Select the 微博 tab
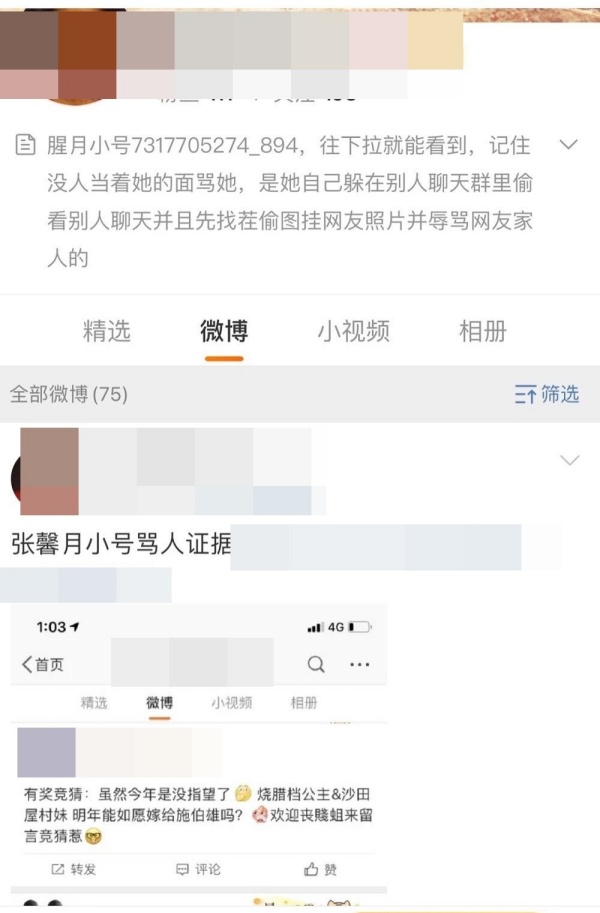Screen dimensions: 600x913 point(224,331)
